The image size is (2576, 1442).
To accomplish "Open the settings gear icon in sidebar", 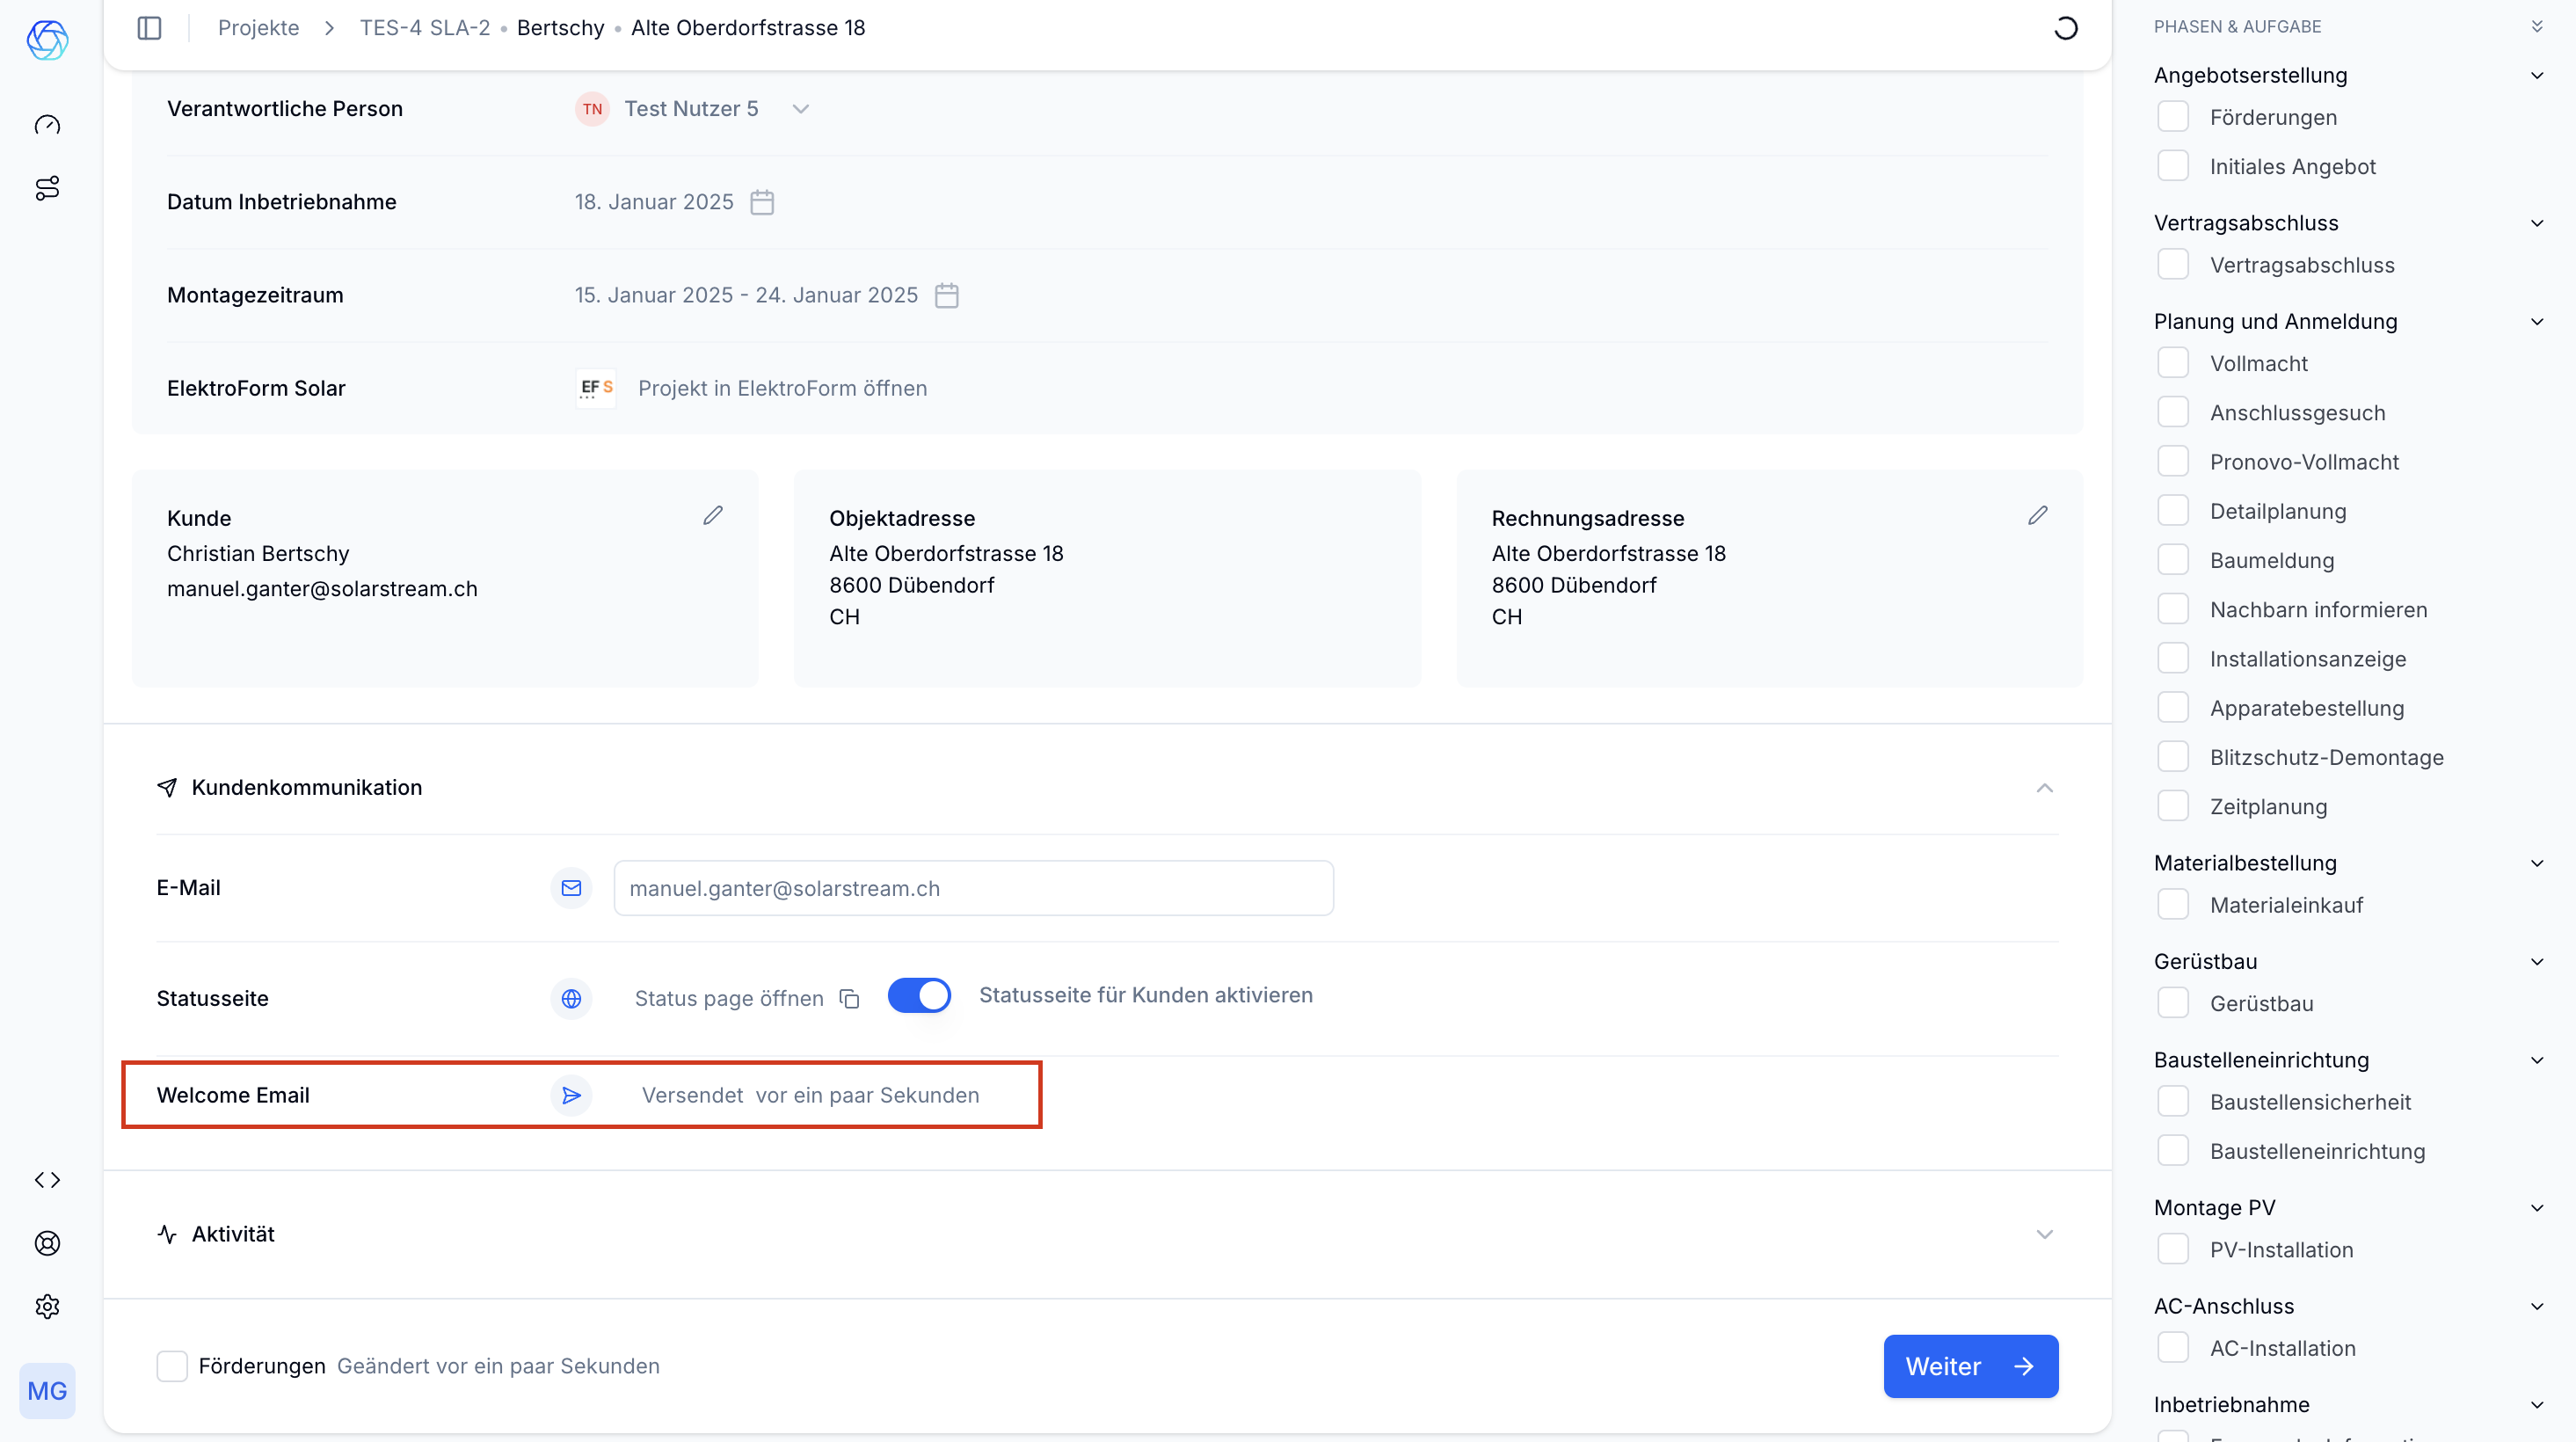I will (47, 1307).
